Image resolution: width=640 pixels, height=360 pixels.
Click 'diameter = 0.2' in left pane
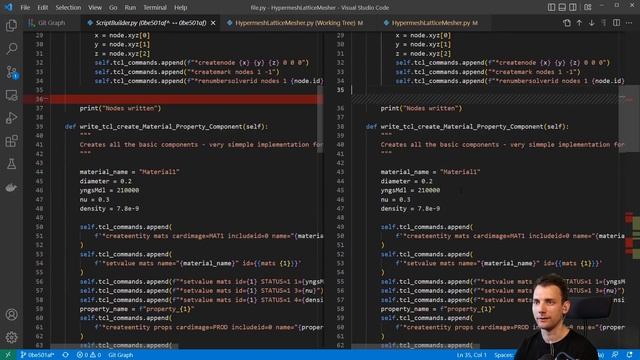click(105, 181)
